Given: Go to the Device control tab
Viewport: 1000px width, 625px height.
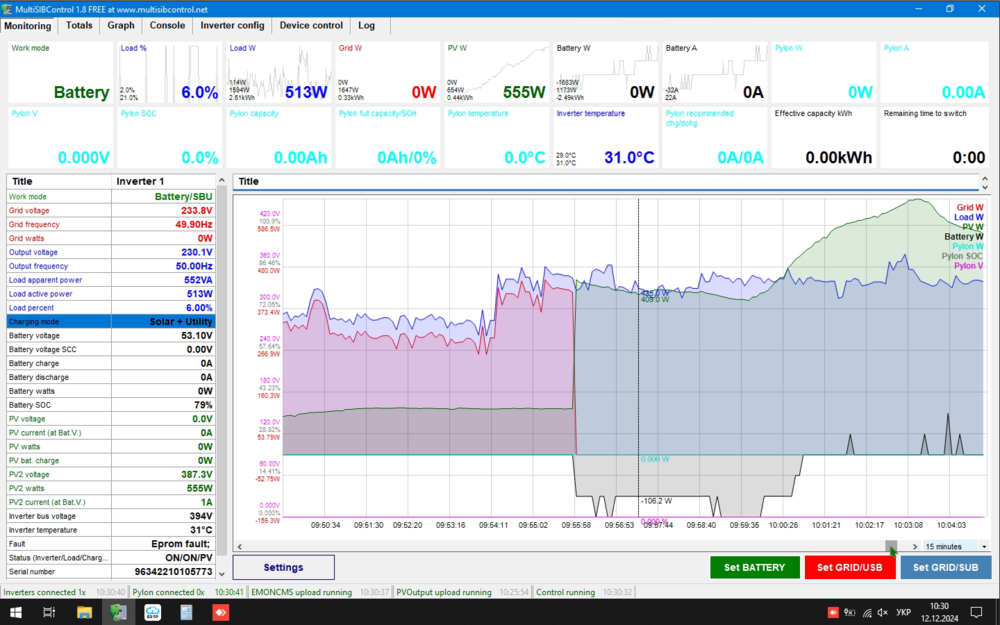Looking at the screenshot, I should pos(311,25).
